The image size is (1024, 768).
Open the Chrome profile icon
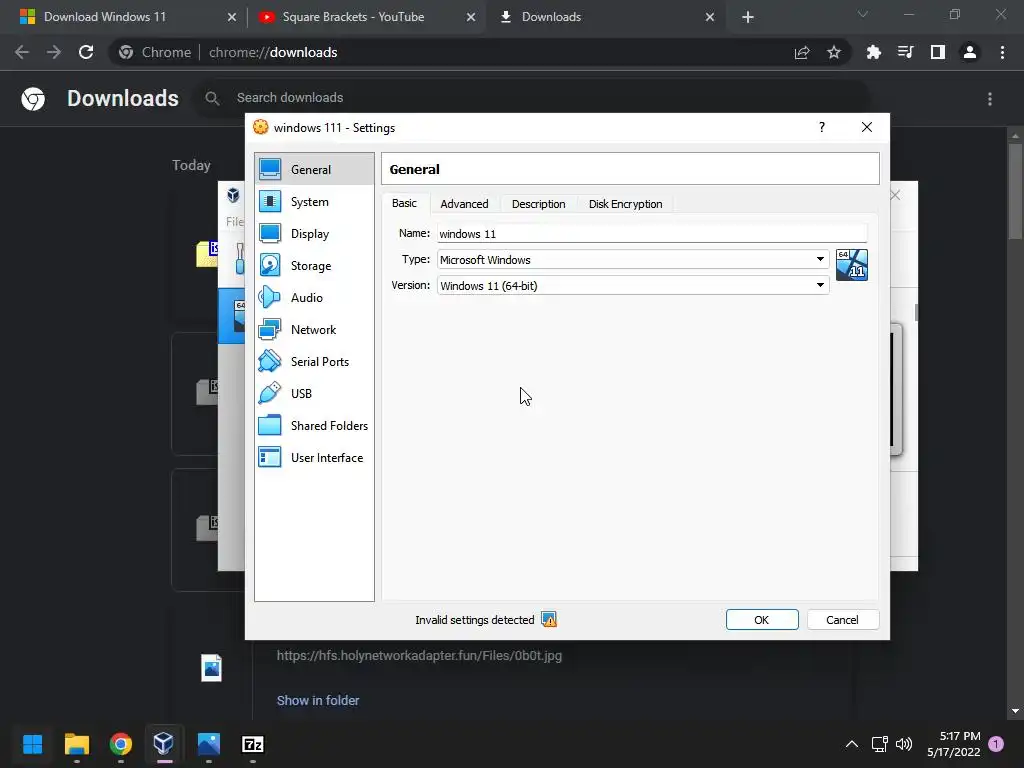970,52
